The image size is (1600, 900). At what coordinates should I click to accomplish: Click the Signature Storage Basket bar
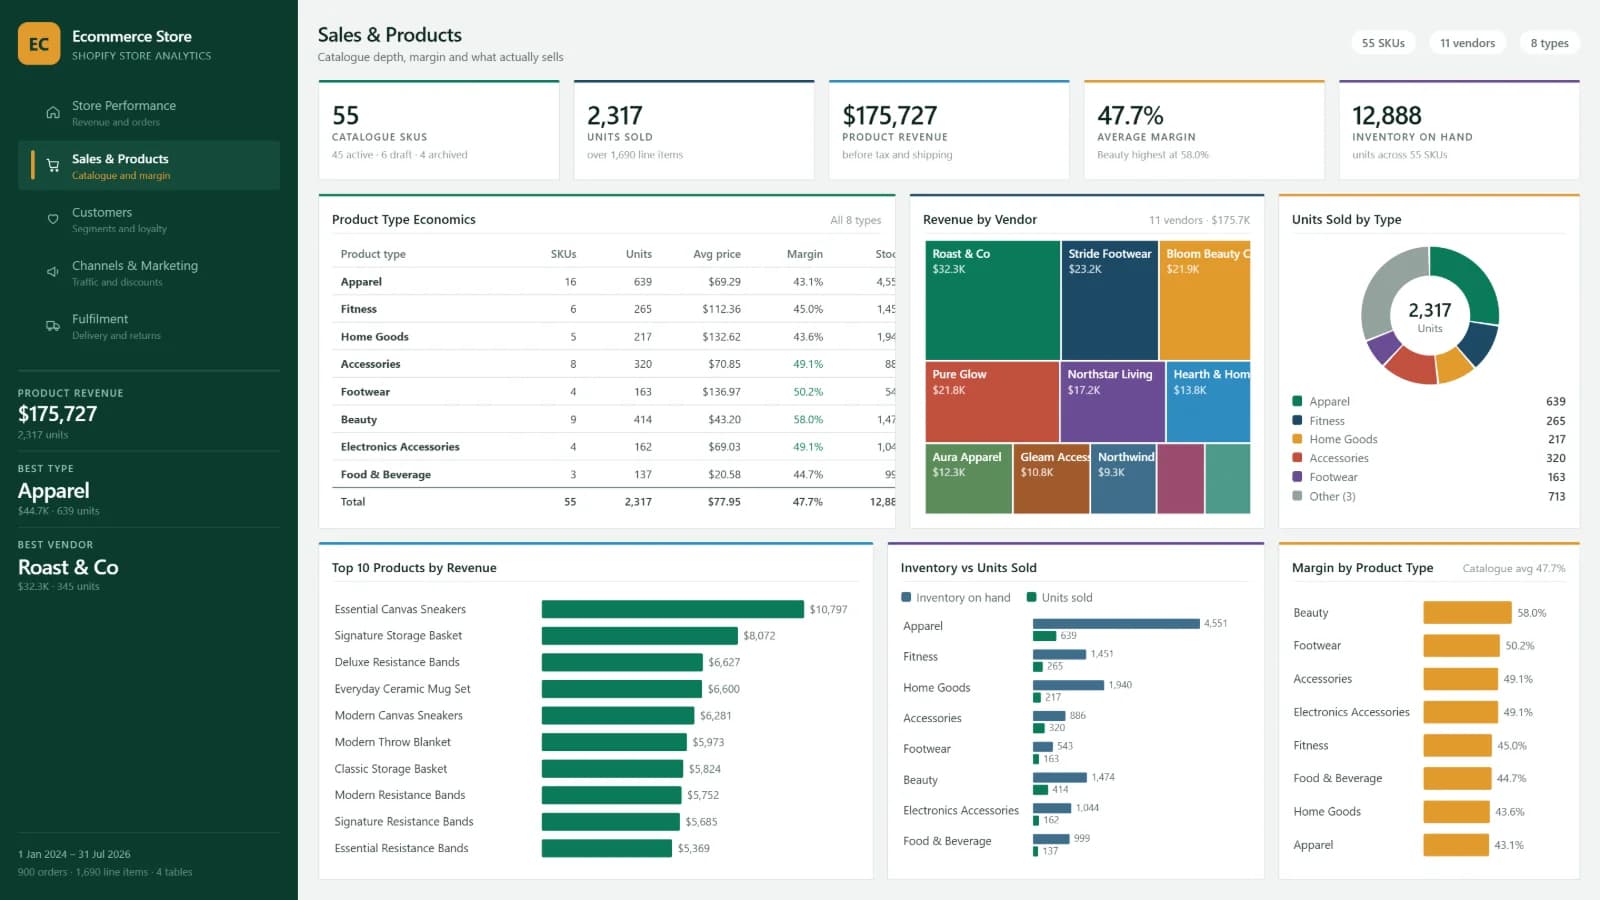(640, 636)
